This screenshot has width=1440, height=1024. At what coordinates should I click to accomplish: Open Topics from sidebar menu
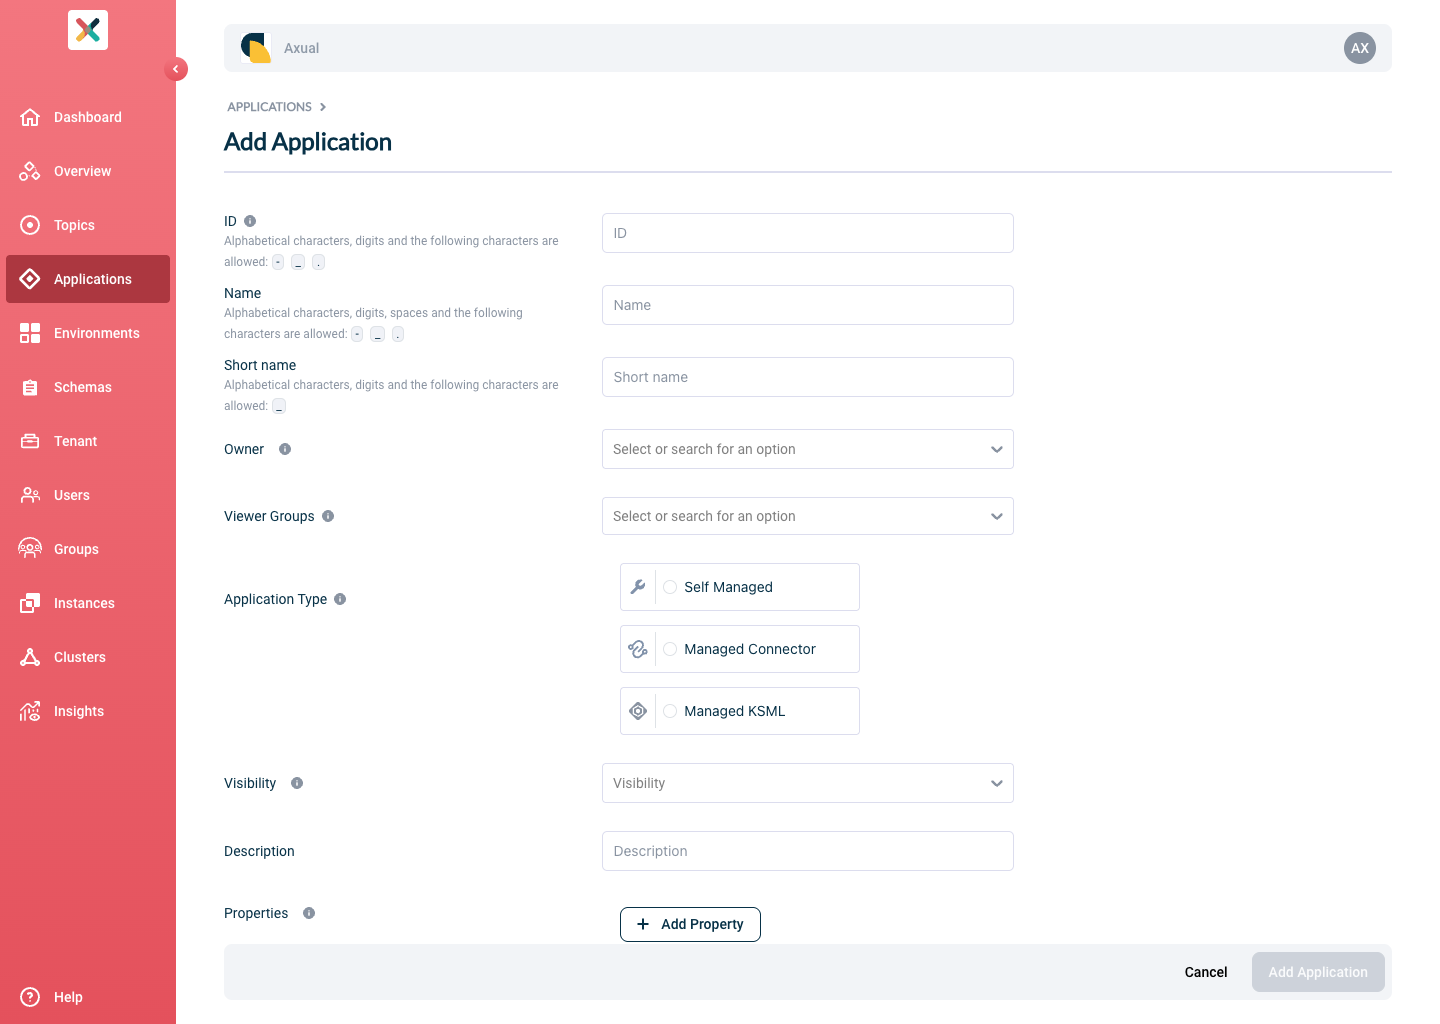point(88,225)
